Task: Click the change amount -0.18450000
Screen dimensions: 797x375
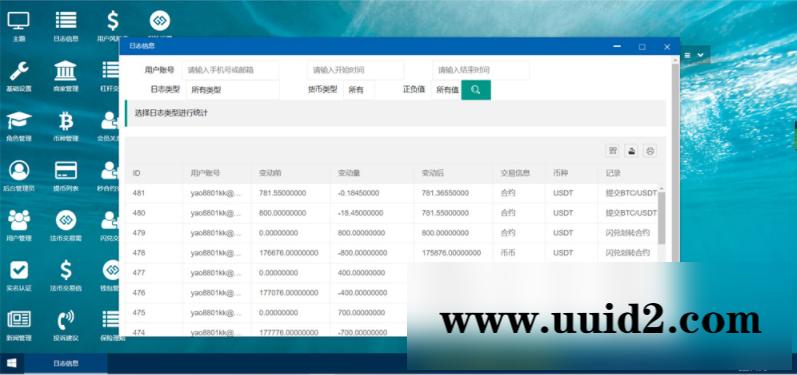Action: click(358, 193)
